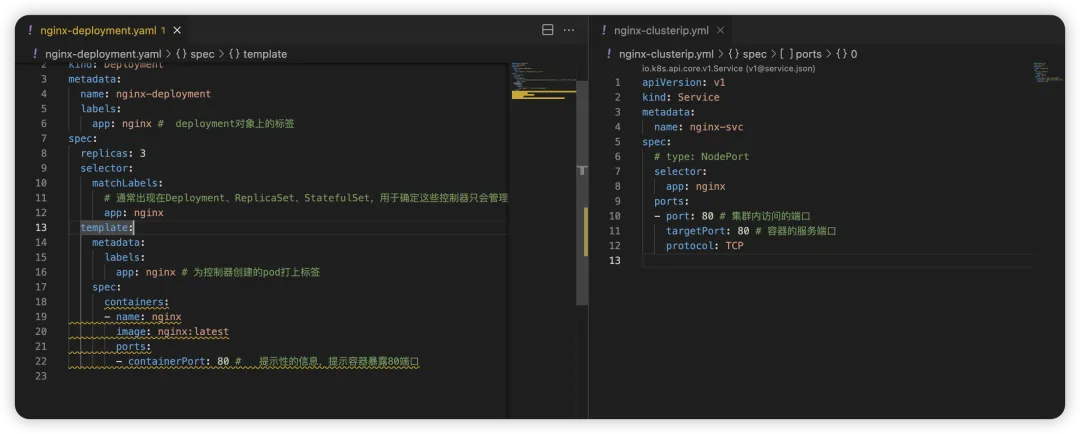
Task: Open nginx-clusterip.yml breadcrumb file segment
Action: click(666, 54)
